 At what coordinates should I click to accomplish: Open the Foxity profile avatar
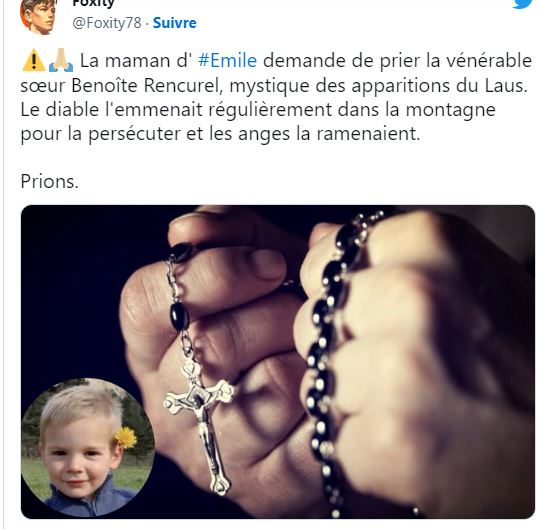pos(38,16)
